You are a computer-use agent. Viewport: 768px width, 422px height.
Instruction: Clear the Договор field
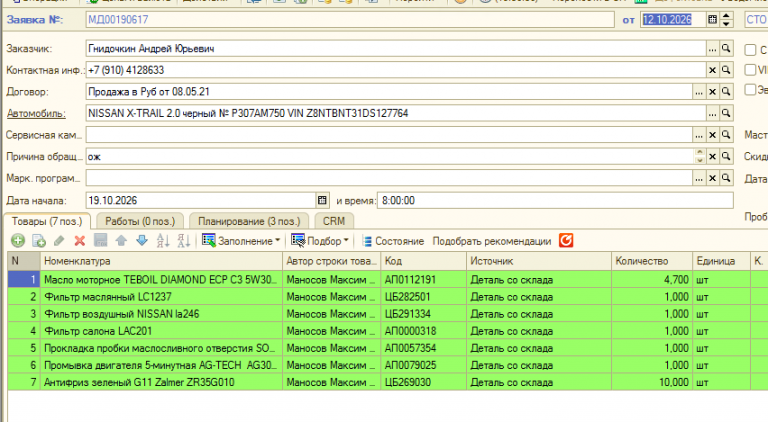[x=712, y=92]
